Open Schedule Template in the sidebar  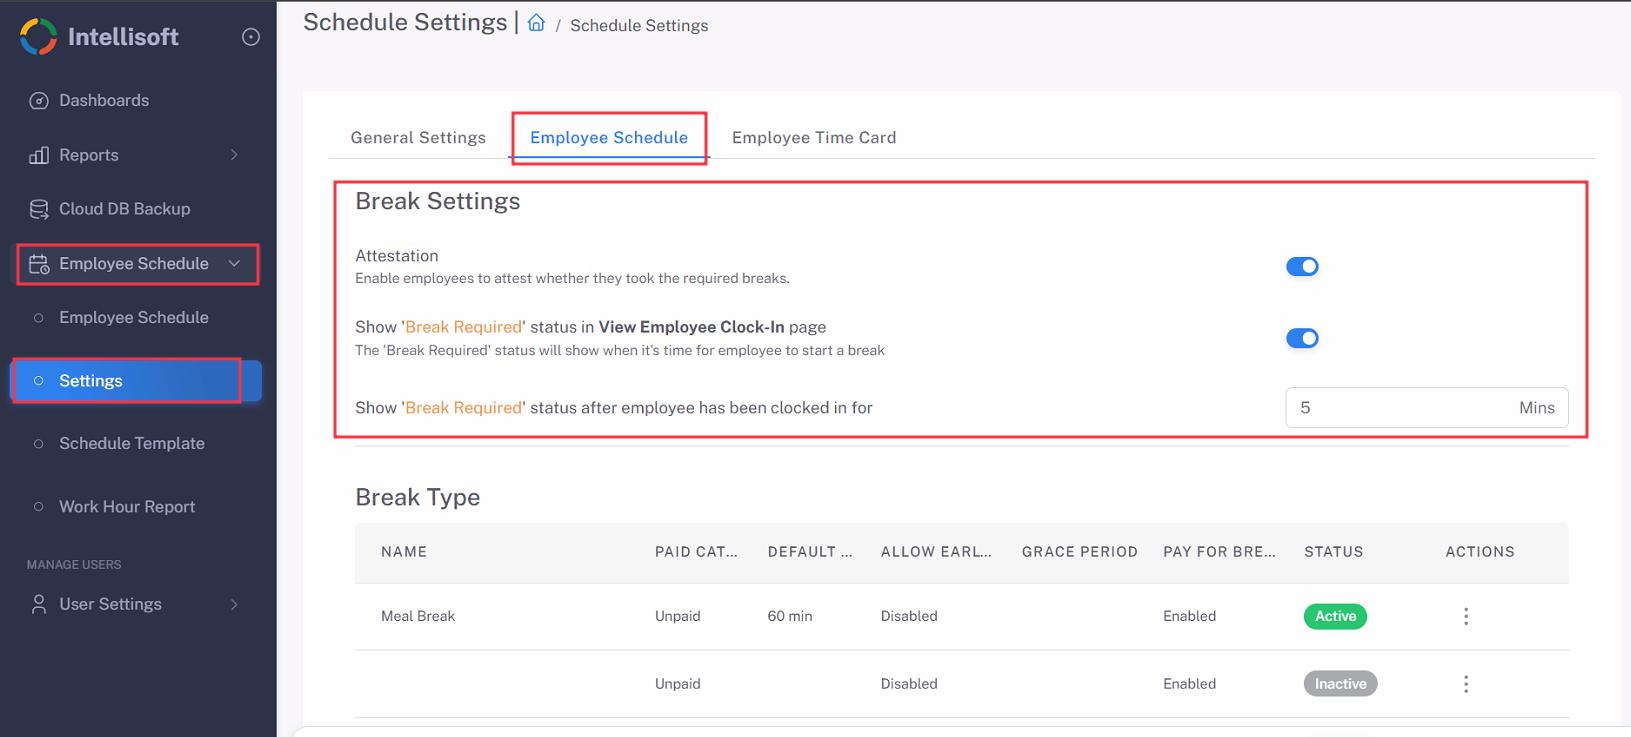point(131,443)
